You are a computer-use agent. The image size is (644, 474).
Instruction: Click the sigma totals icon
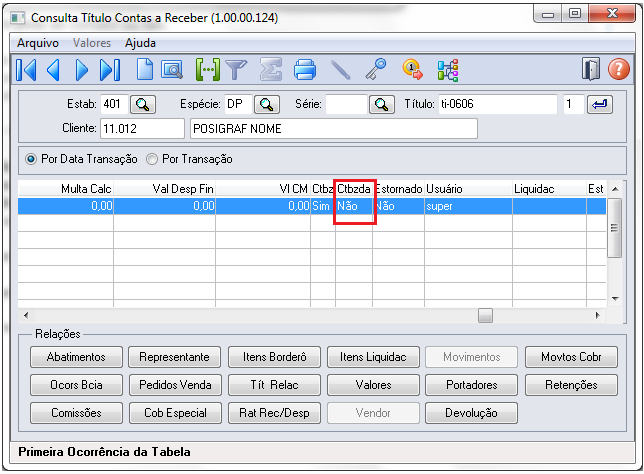tap(271, 69)
